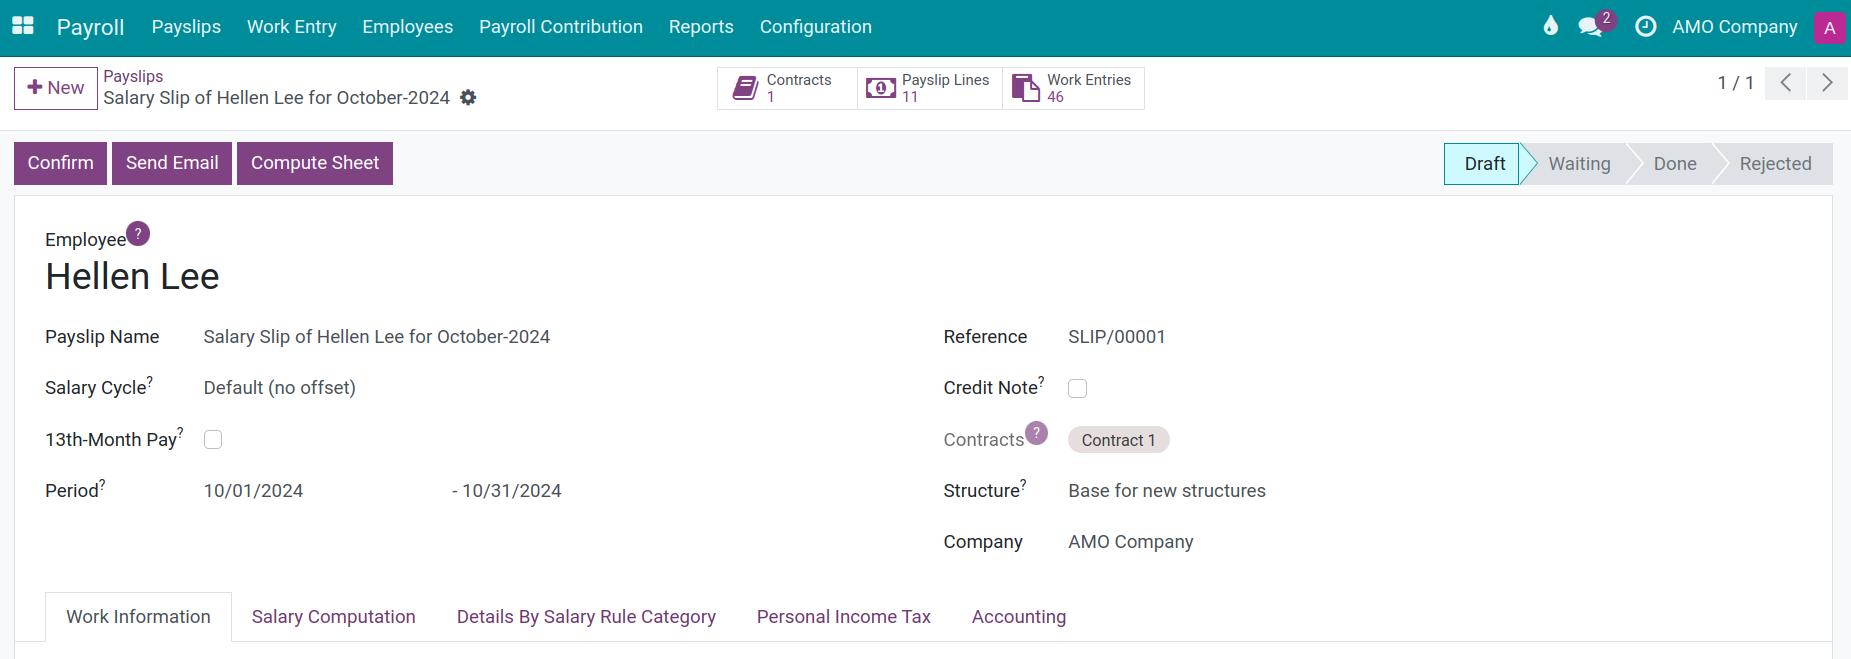Click the Contract 1 tag
The width and height of the screenshot is (1851, 659).
click(1118, 440)
